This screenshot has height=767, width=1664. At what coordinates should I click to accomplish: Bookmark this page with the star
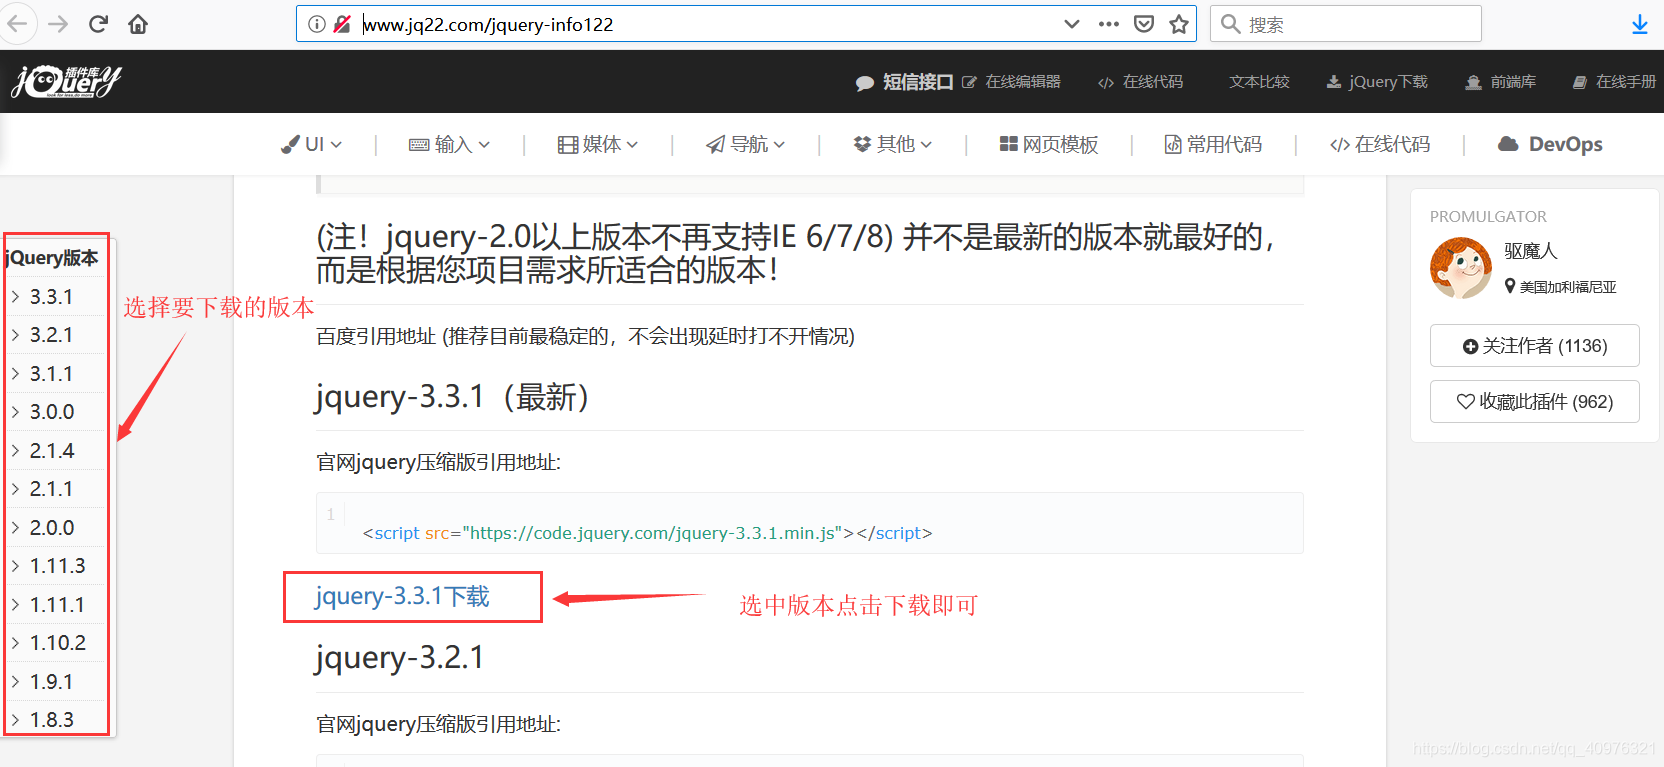pos(1179,24)
